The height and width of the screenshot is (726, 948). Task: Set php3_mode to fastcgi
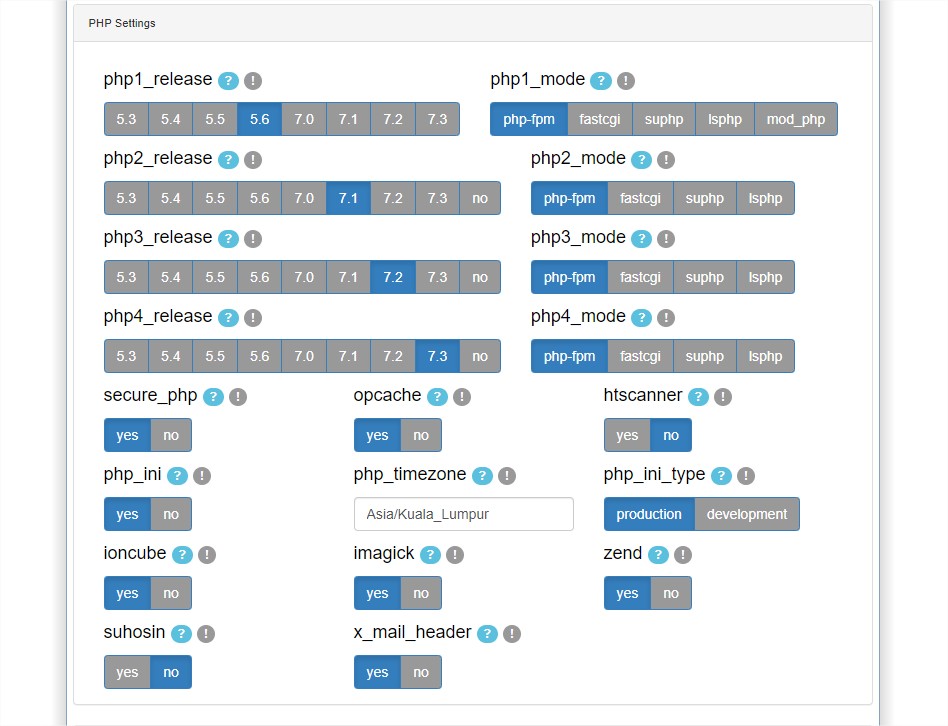pyautogui.click(x=640, y=277)
